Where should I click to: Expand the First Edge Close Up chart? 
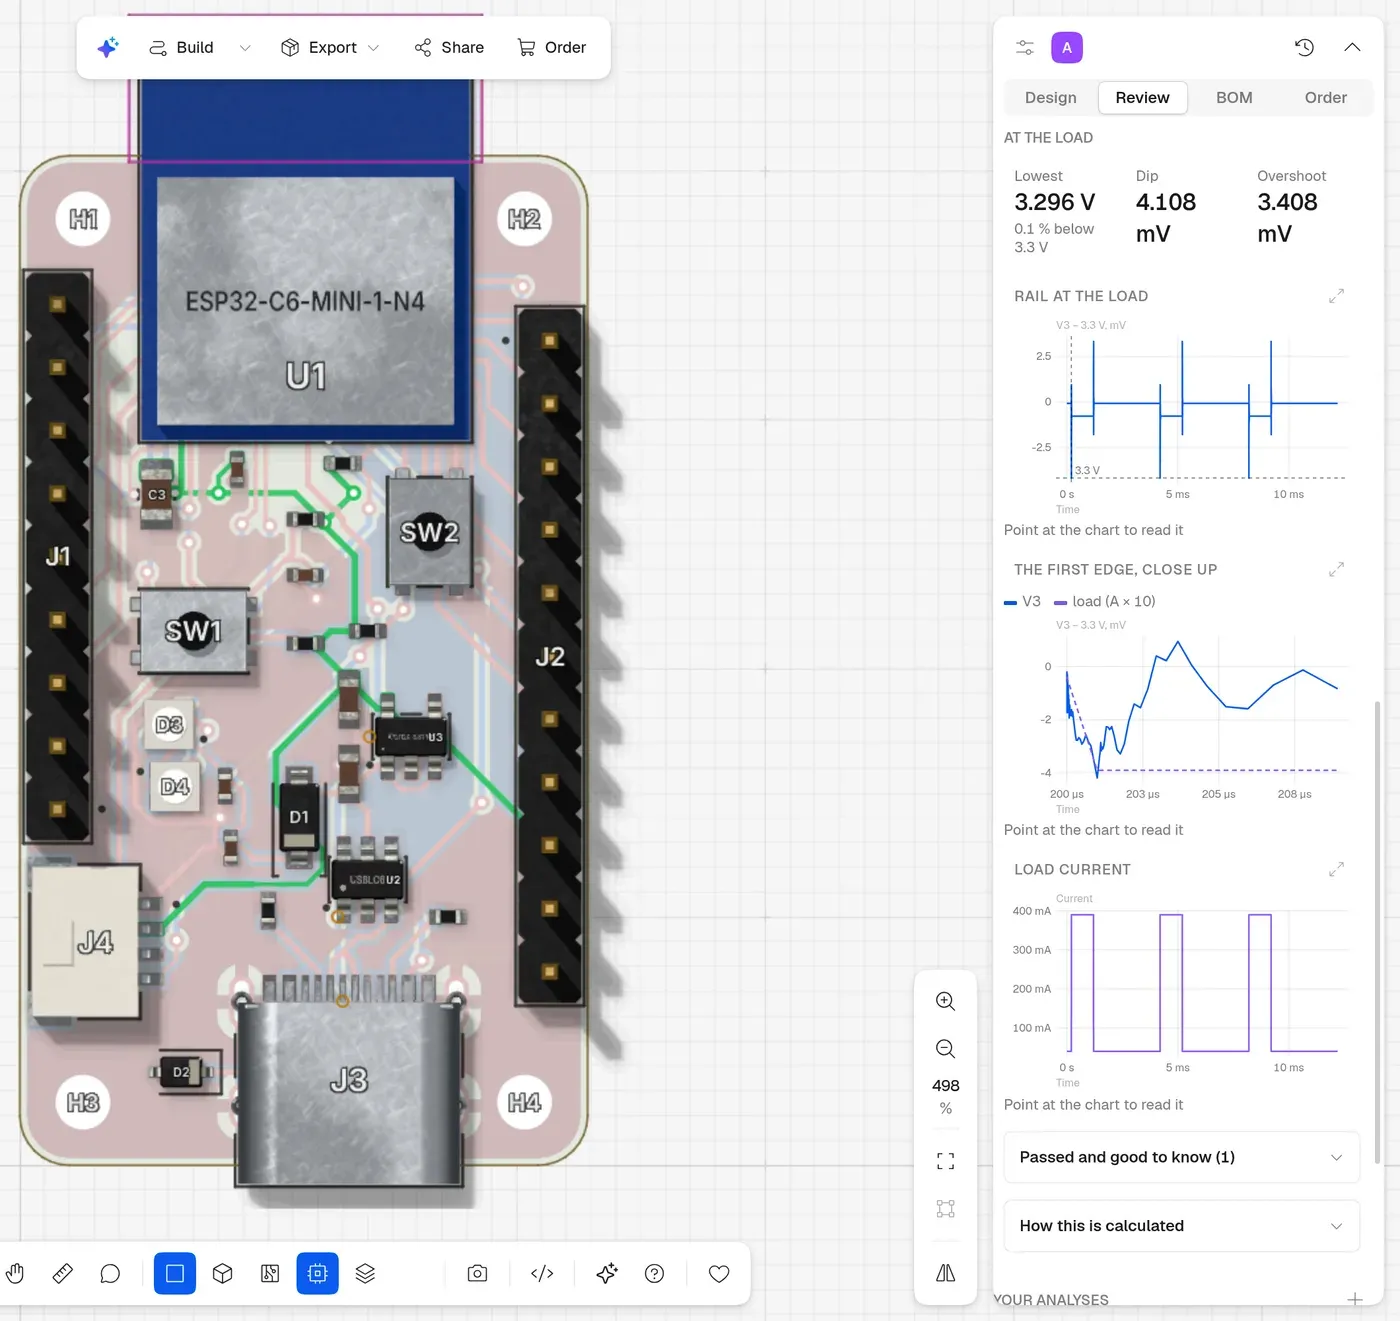[1336, 569]
